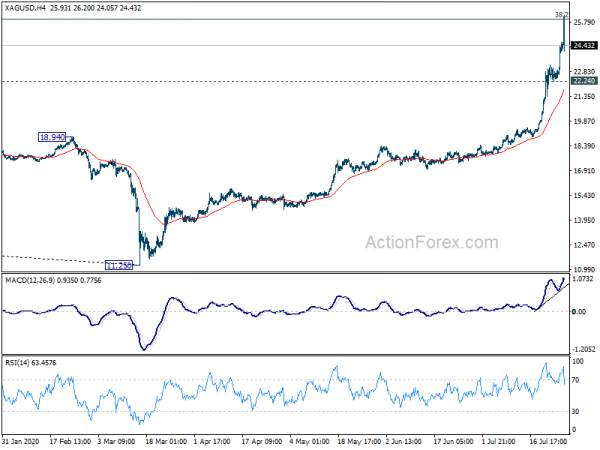Click the 12.470 price axis value
The image size is (600, 450).
(x=584, y=245)
